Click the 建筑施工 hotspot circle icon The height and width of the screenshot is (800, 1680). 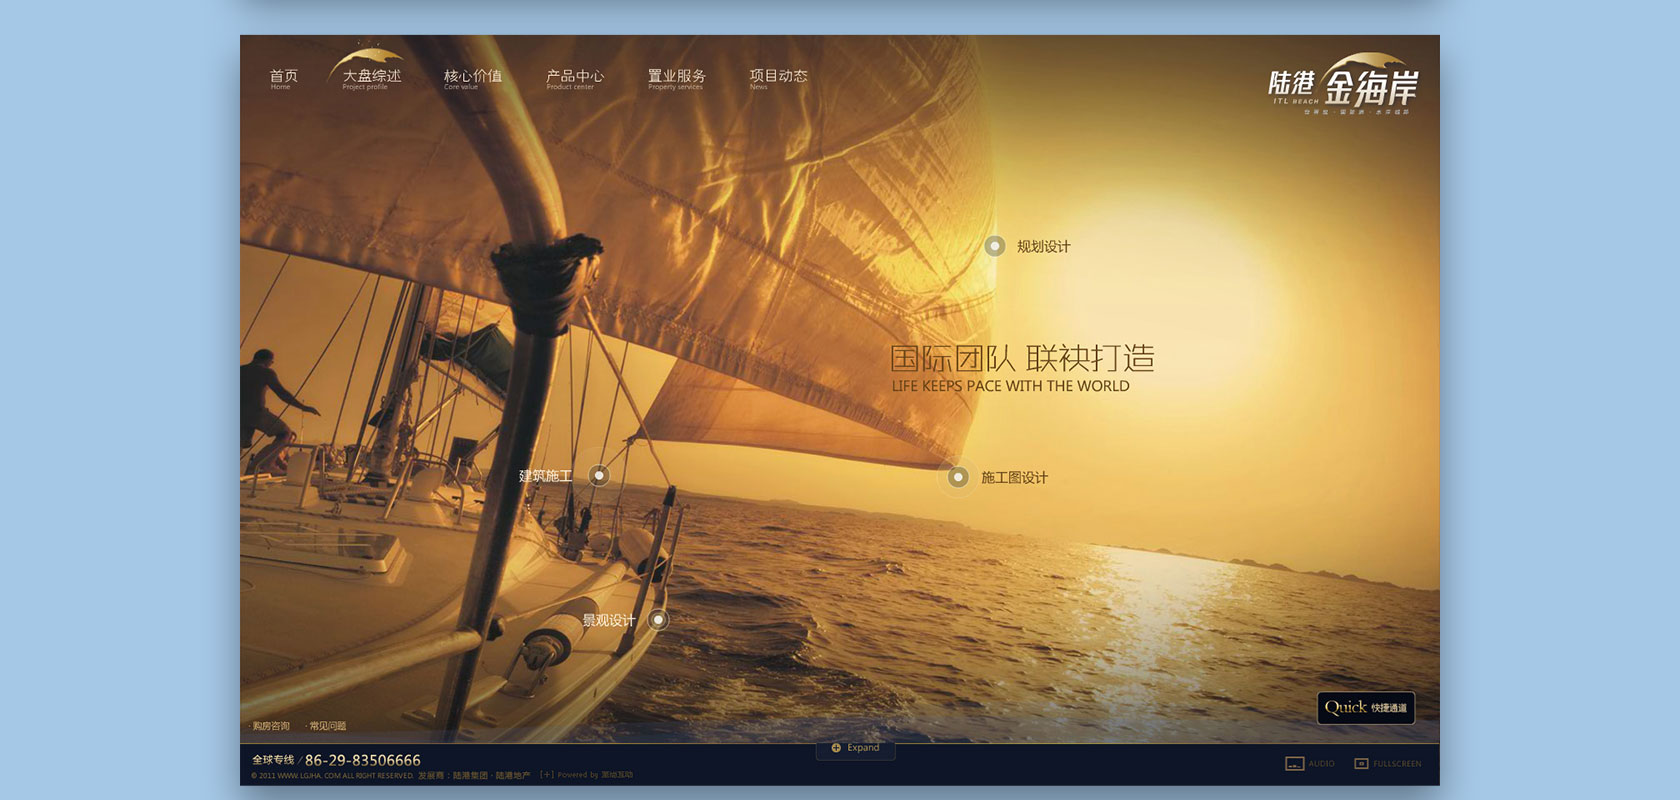599,475
